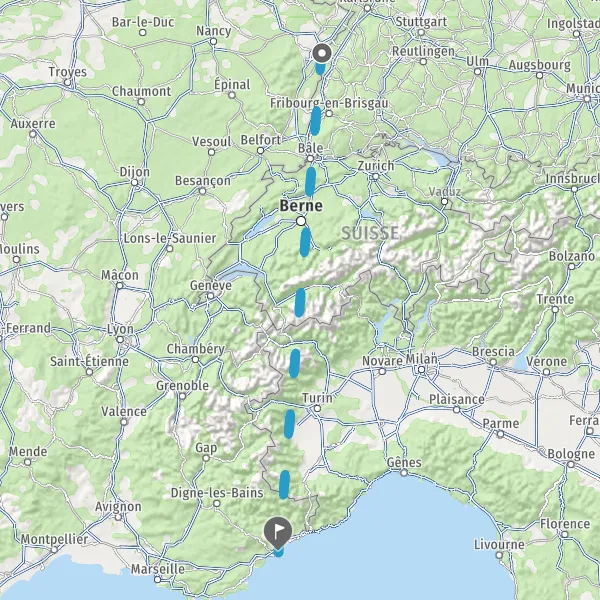Click the Grenoble city label
This screenshot has width=600, height=600.
pyautogui.click(x=183, y=385)
